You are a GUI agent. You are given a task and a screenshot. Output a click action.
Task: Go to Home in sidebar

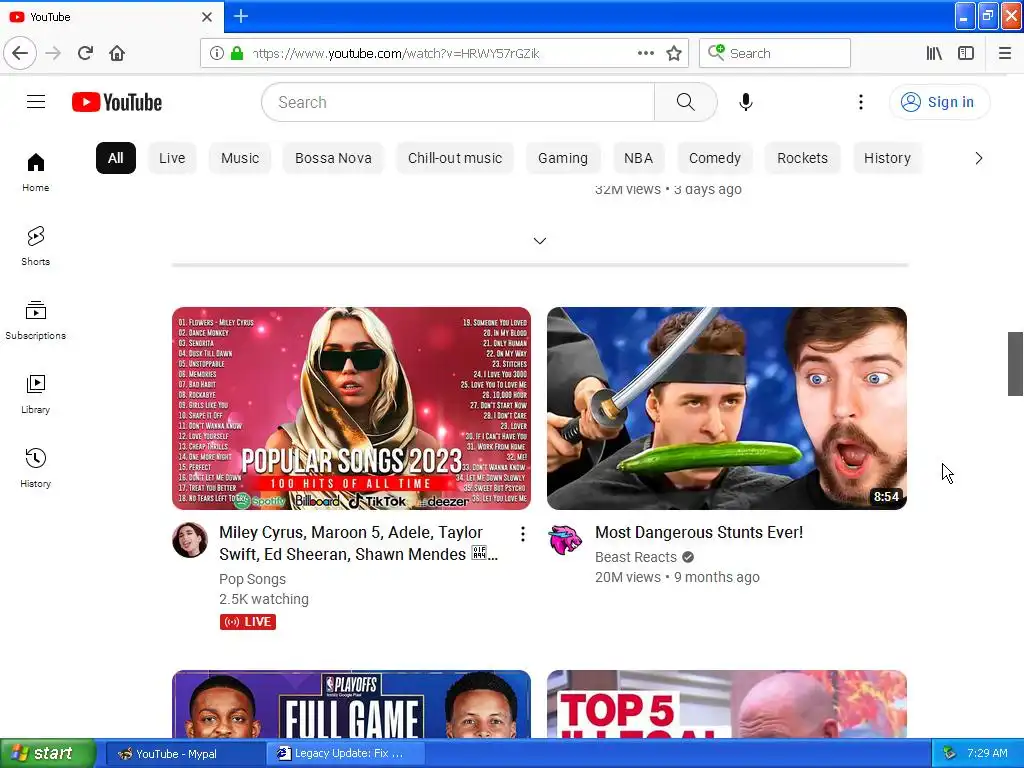click(35, 172)
